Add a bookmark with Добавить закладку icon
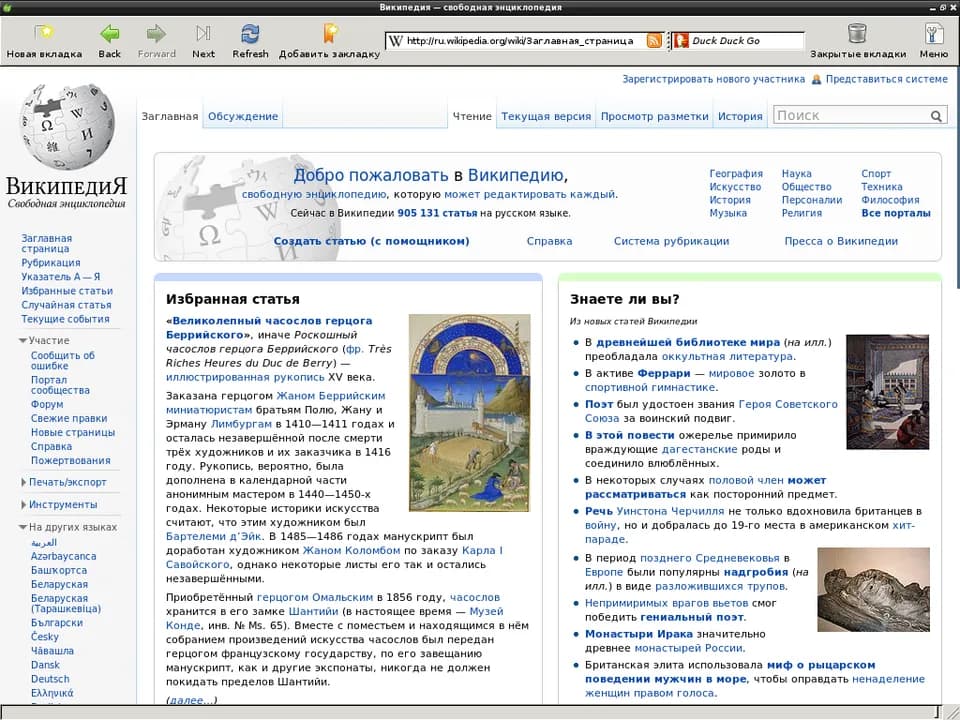Image resolution: width=960 pixels, height=720 pixels. 329,33
